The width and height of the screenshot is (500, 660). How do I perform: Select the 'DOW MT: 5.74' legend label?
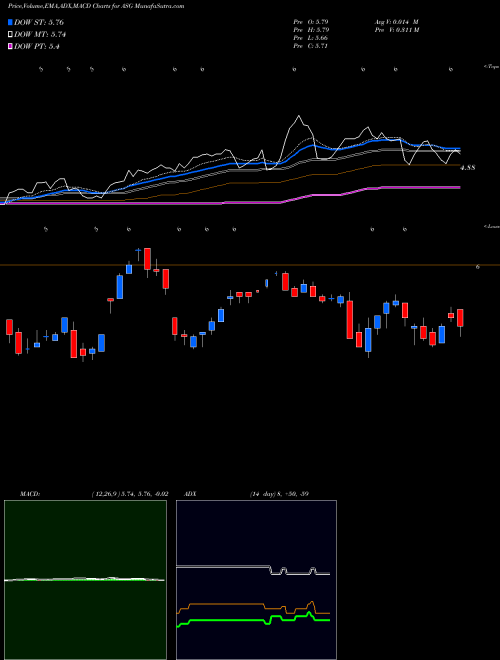point(40,35)
